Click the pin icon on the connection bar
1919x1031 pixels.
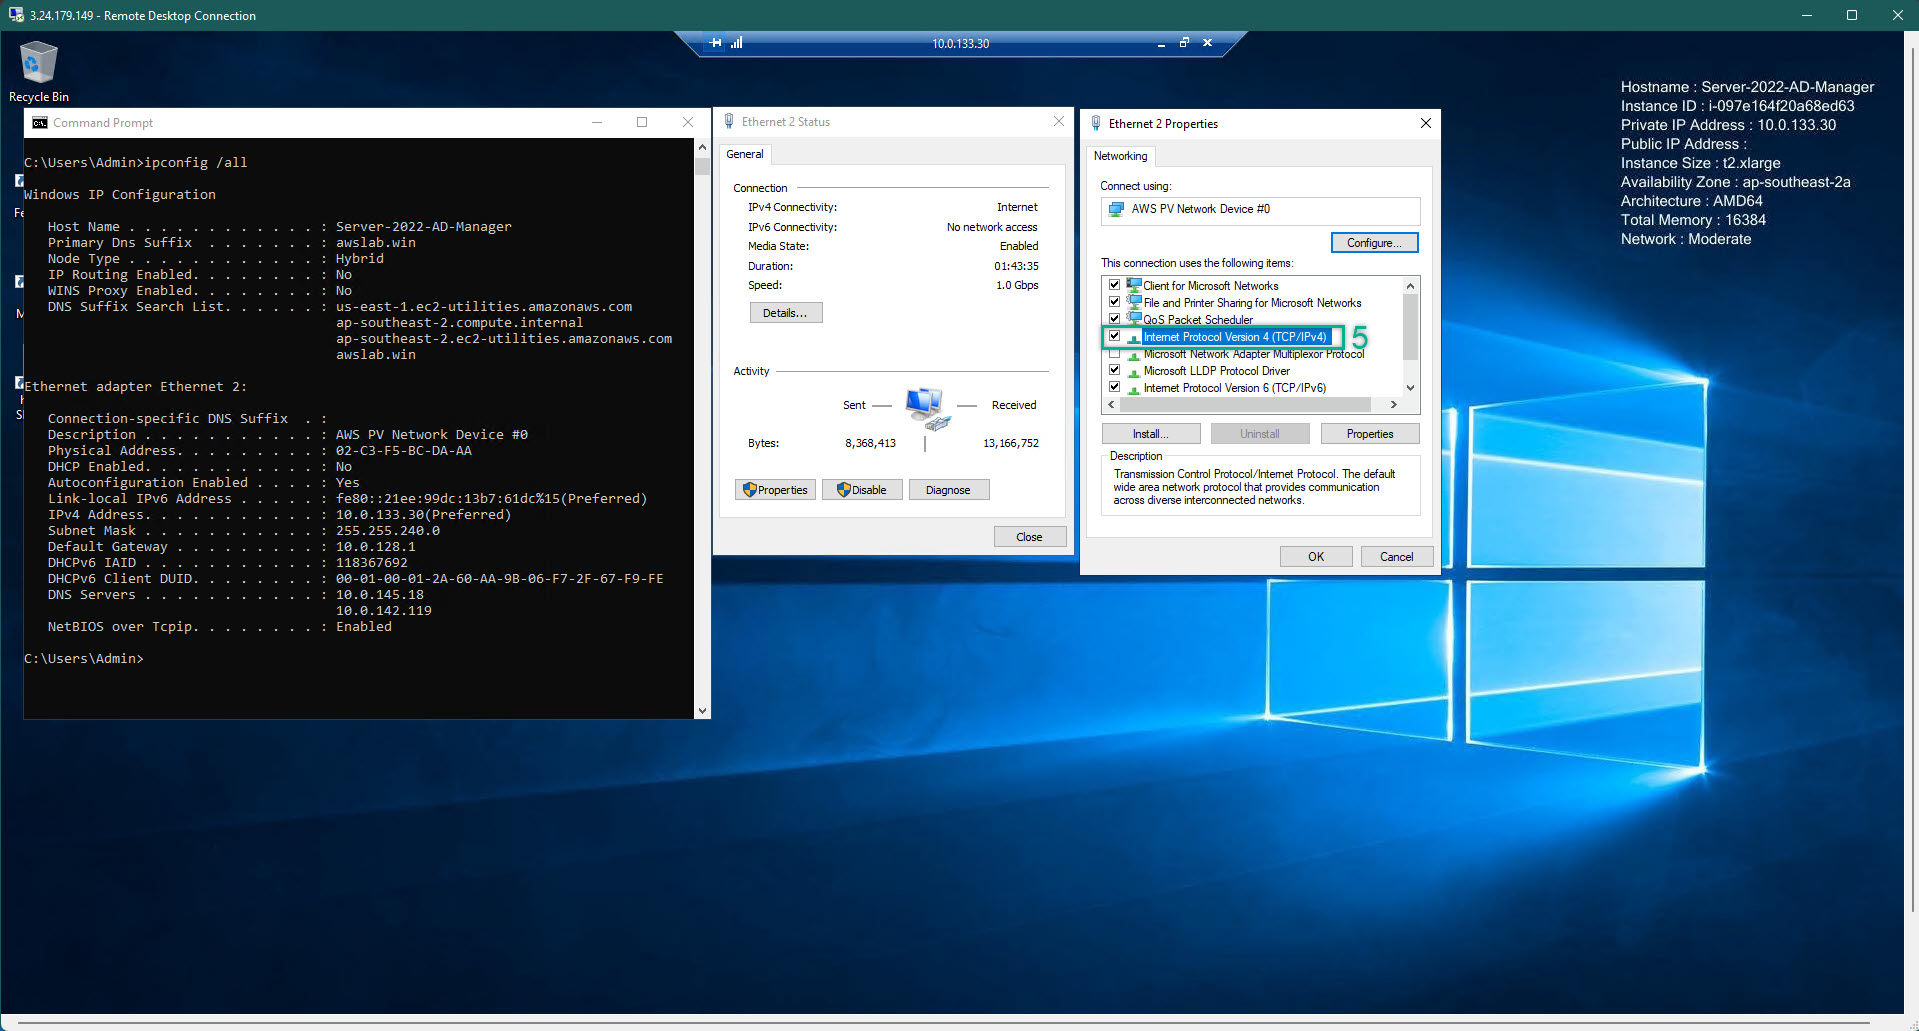click(x=716, y=43)
